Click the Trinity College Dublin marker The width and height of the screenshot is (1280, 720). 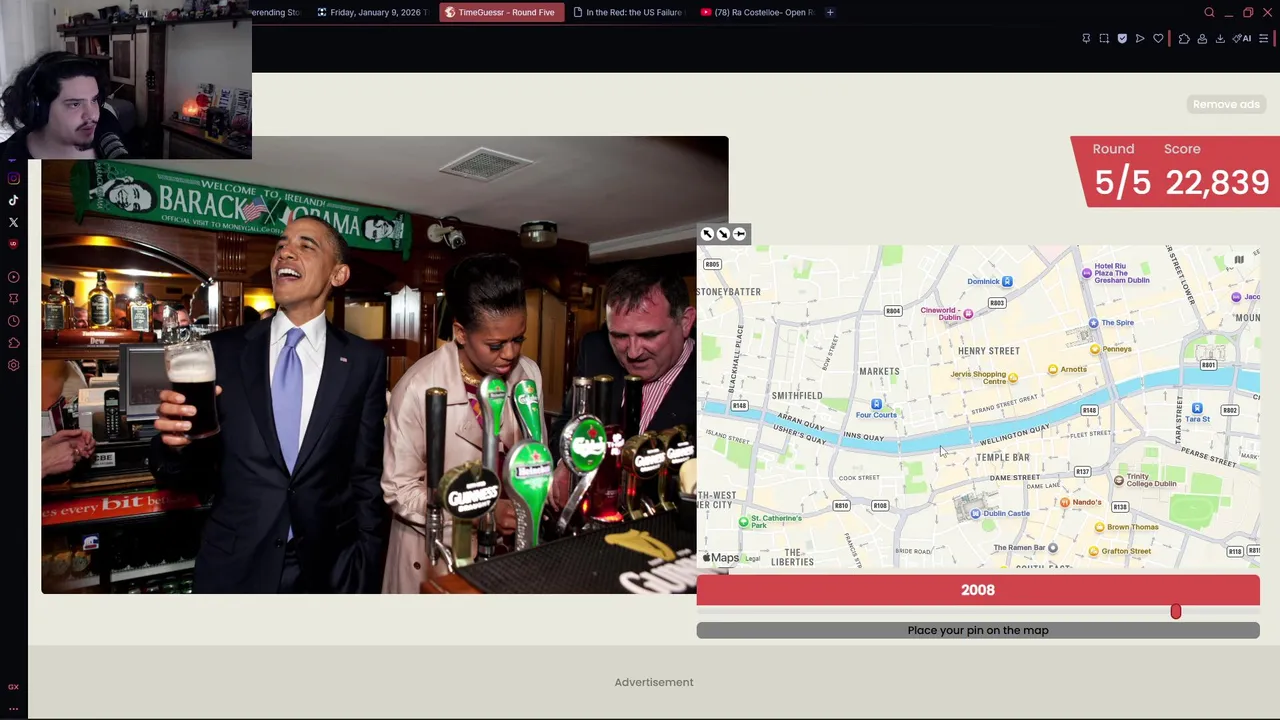point(1119,480)
